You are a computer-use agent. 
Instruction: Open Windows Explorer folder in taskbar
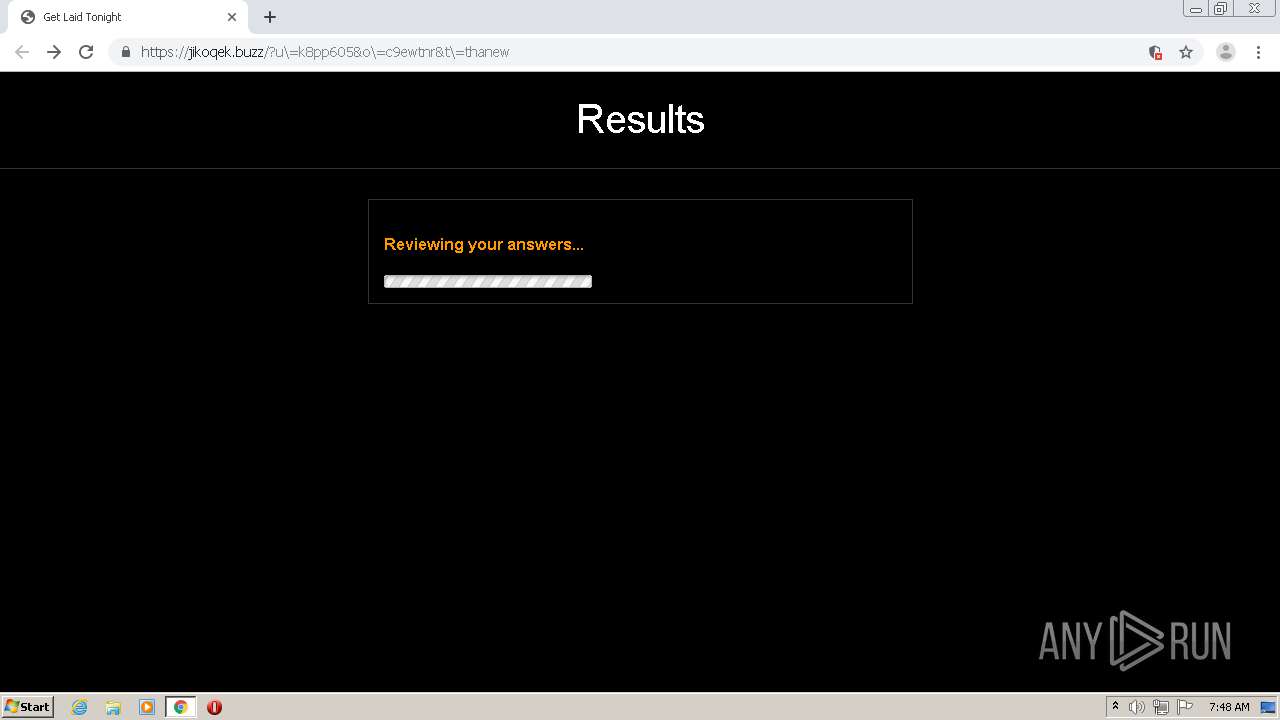tap(113, 707)
